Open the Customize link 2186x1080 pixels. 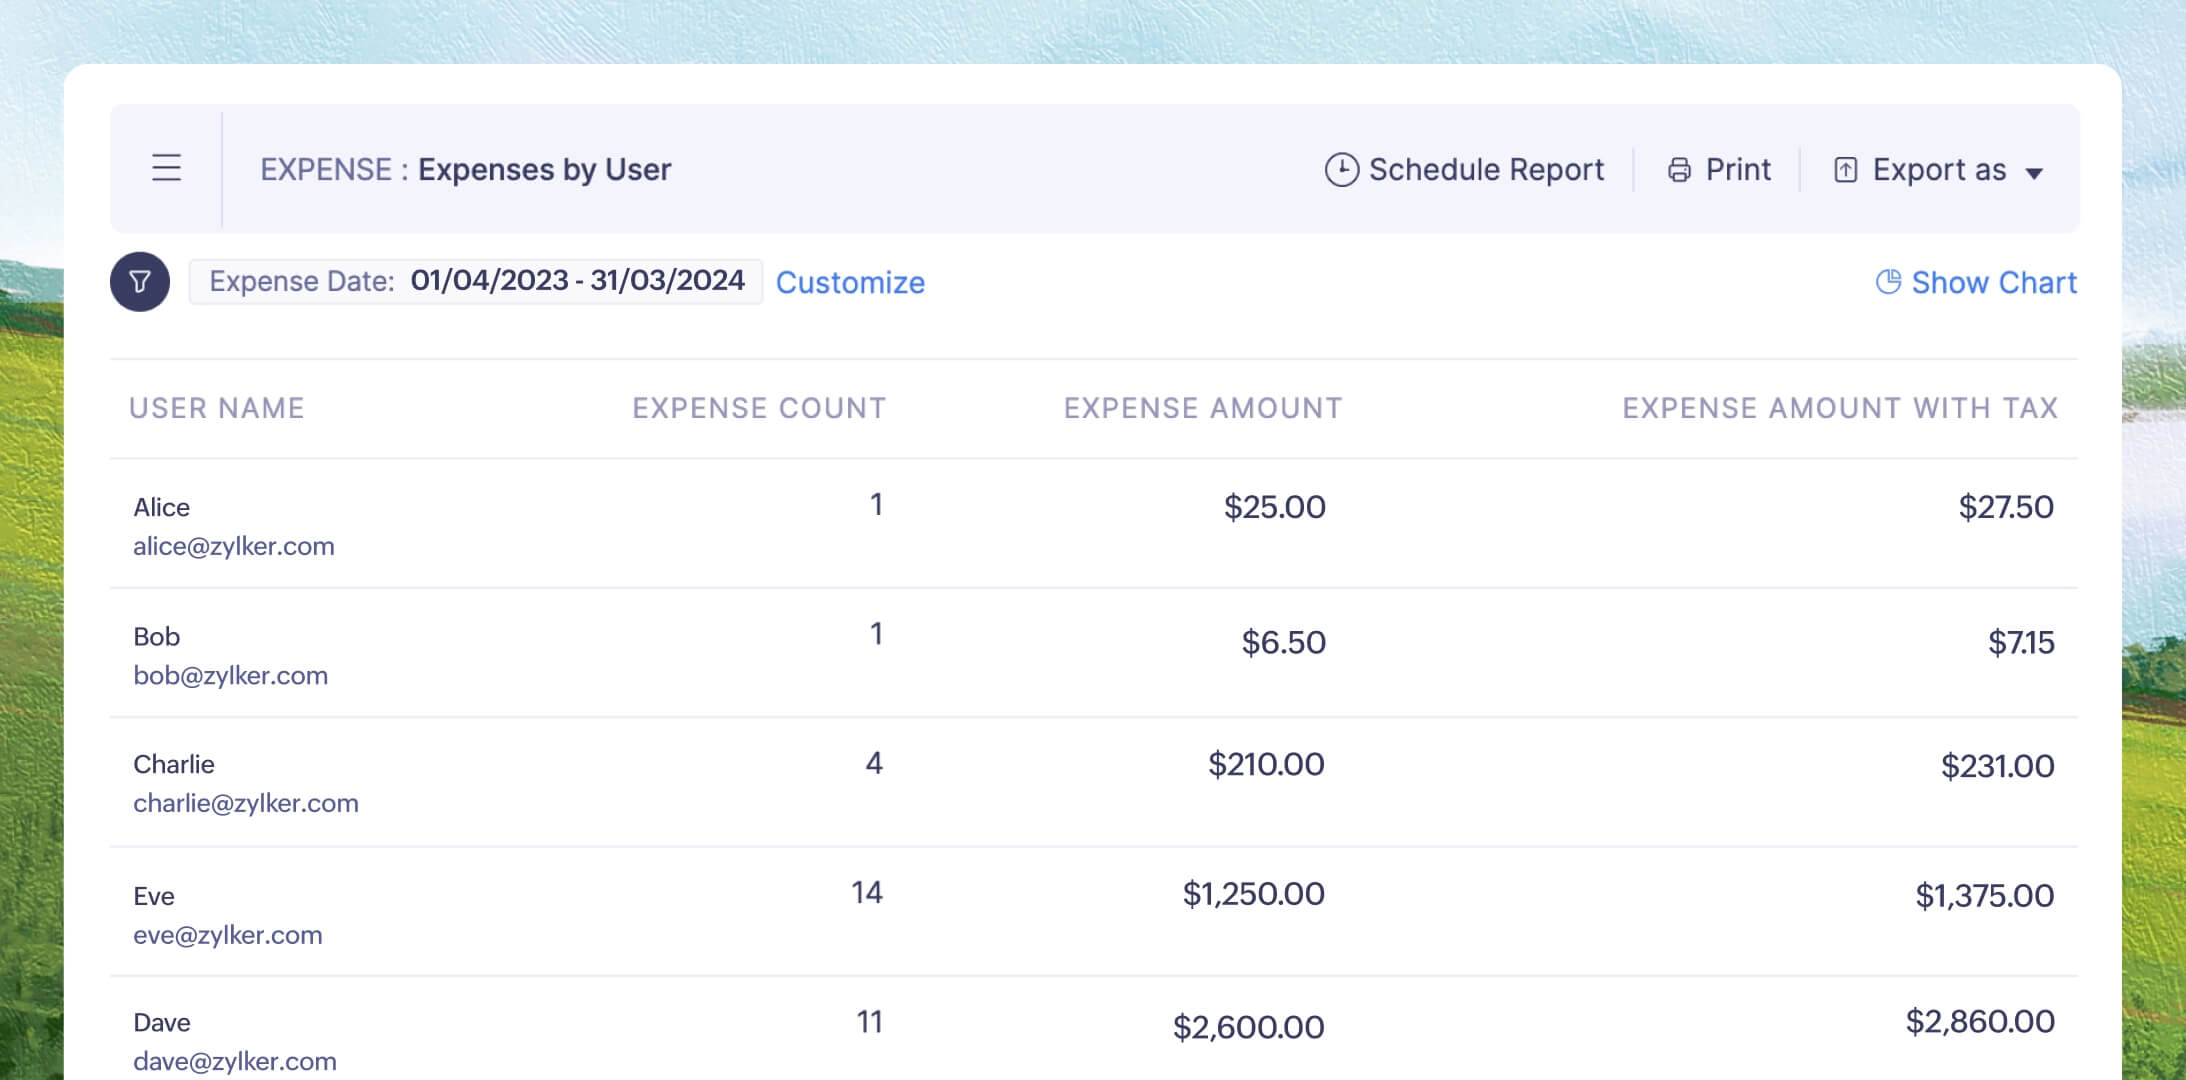(x=850, y=283)
